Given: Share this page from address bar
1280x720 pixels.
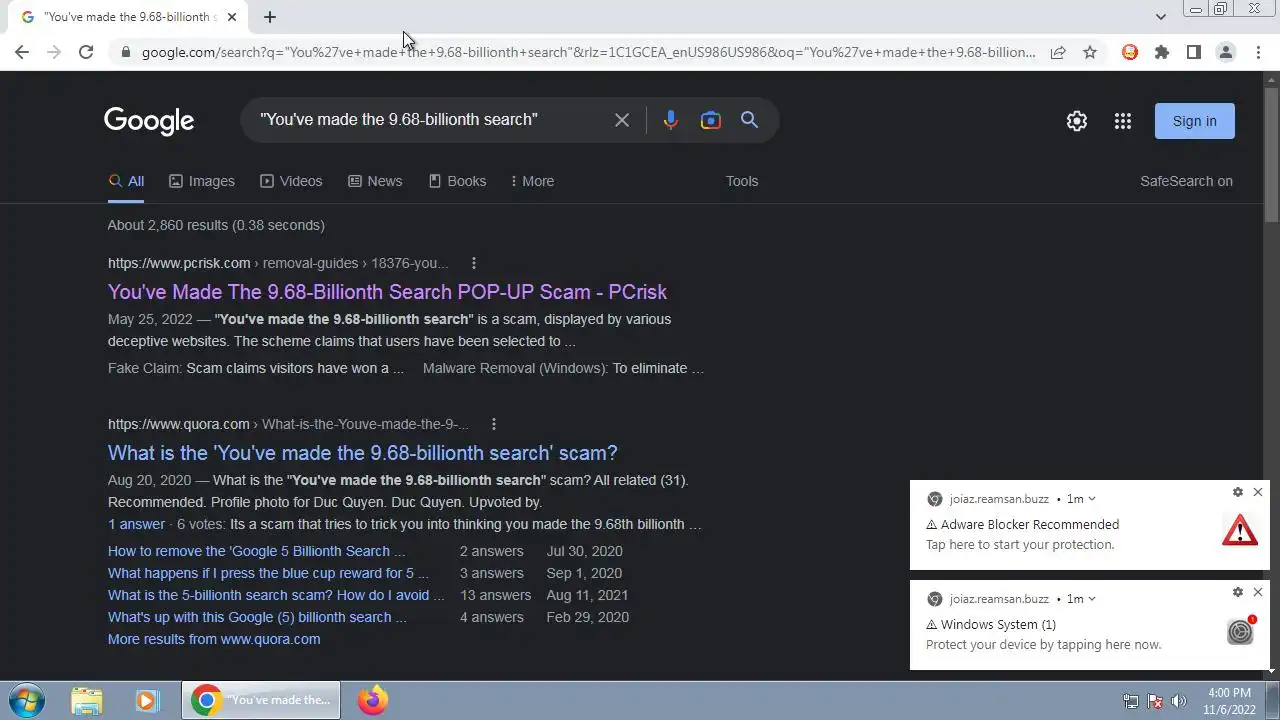Looking at the screenshot, I should click(x=1058, y=52).
